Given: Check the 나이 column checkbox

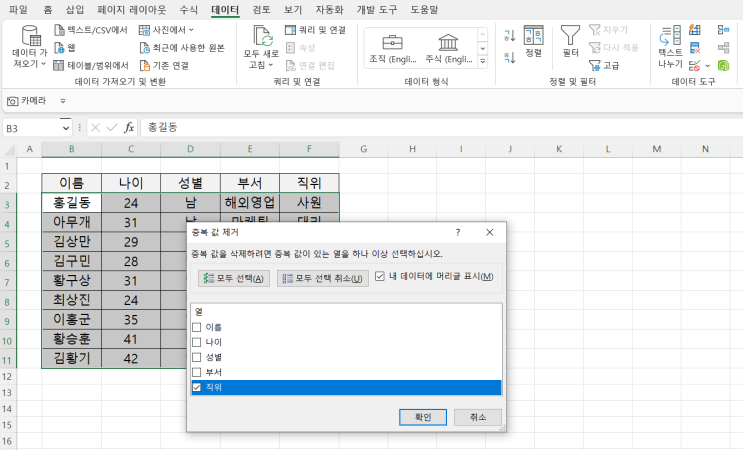Looking at the screenshot, I should point(197,342).
